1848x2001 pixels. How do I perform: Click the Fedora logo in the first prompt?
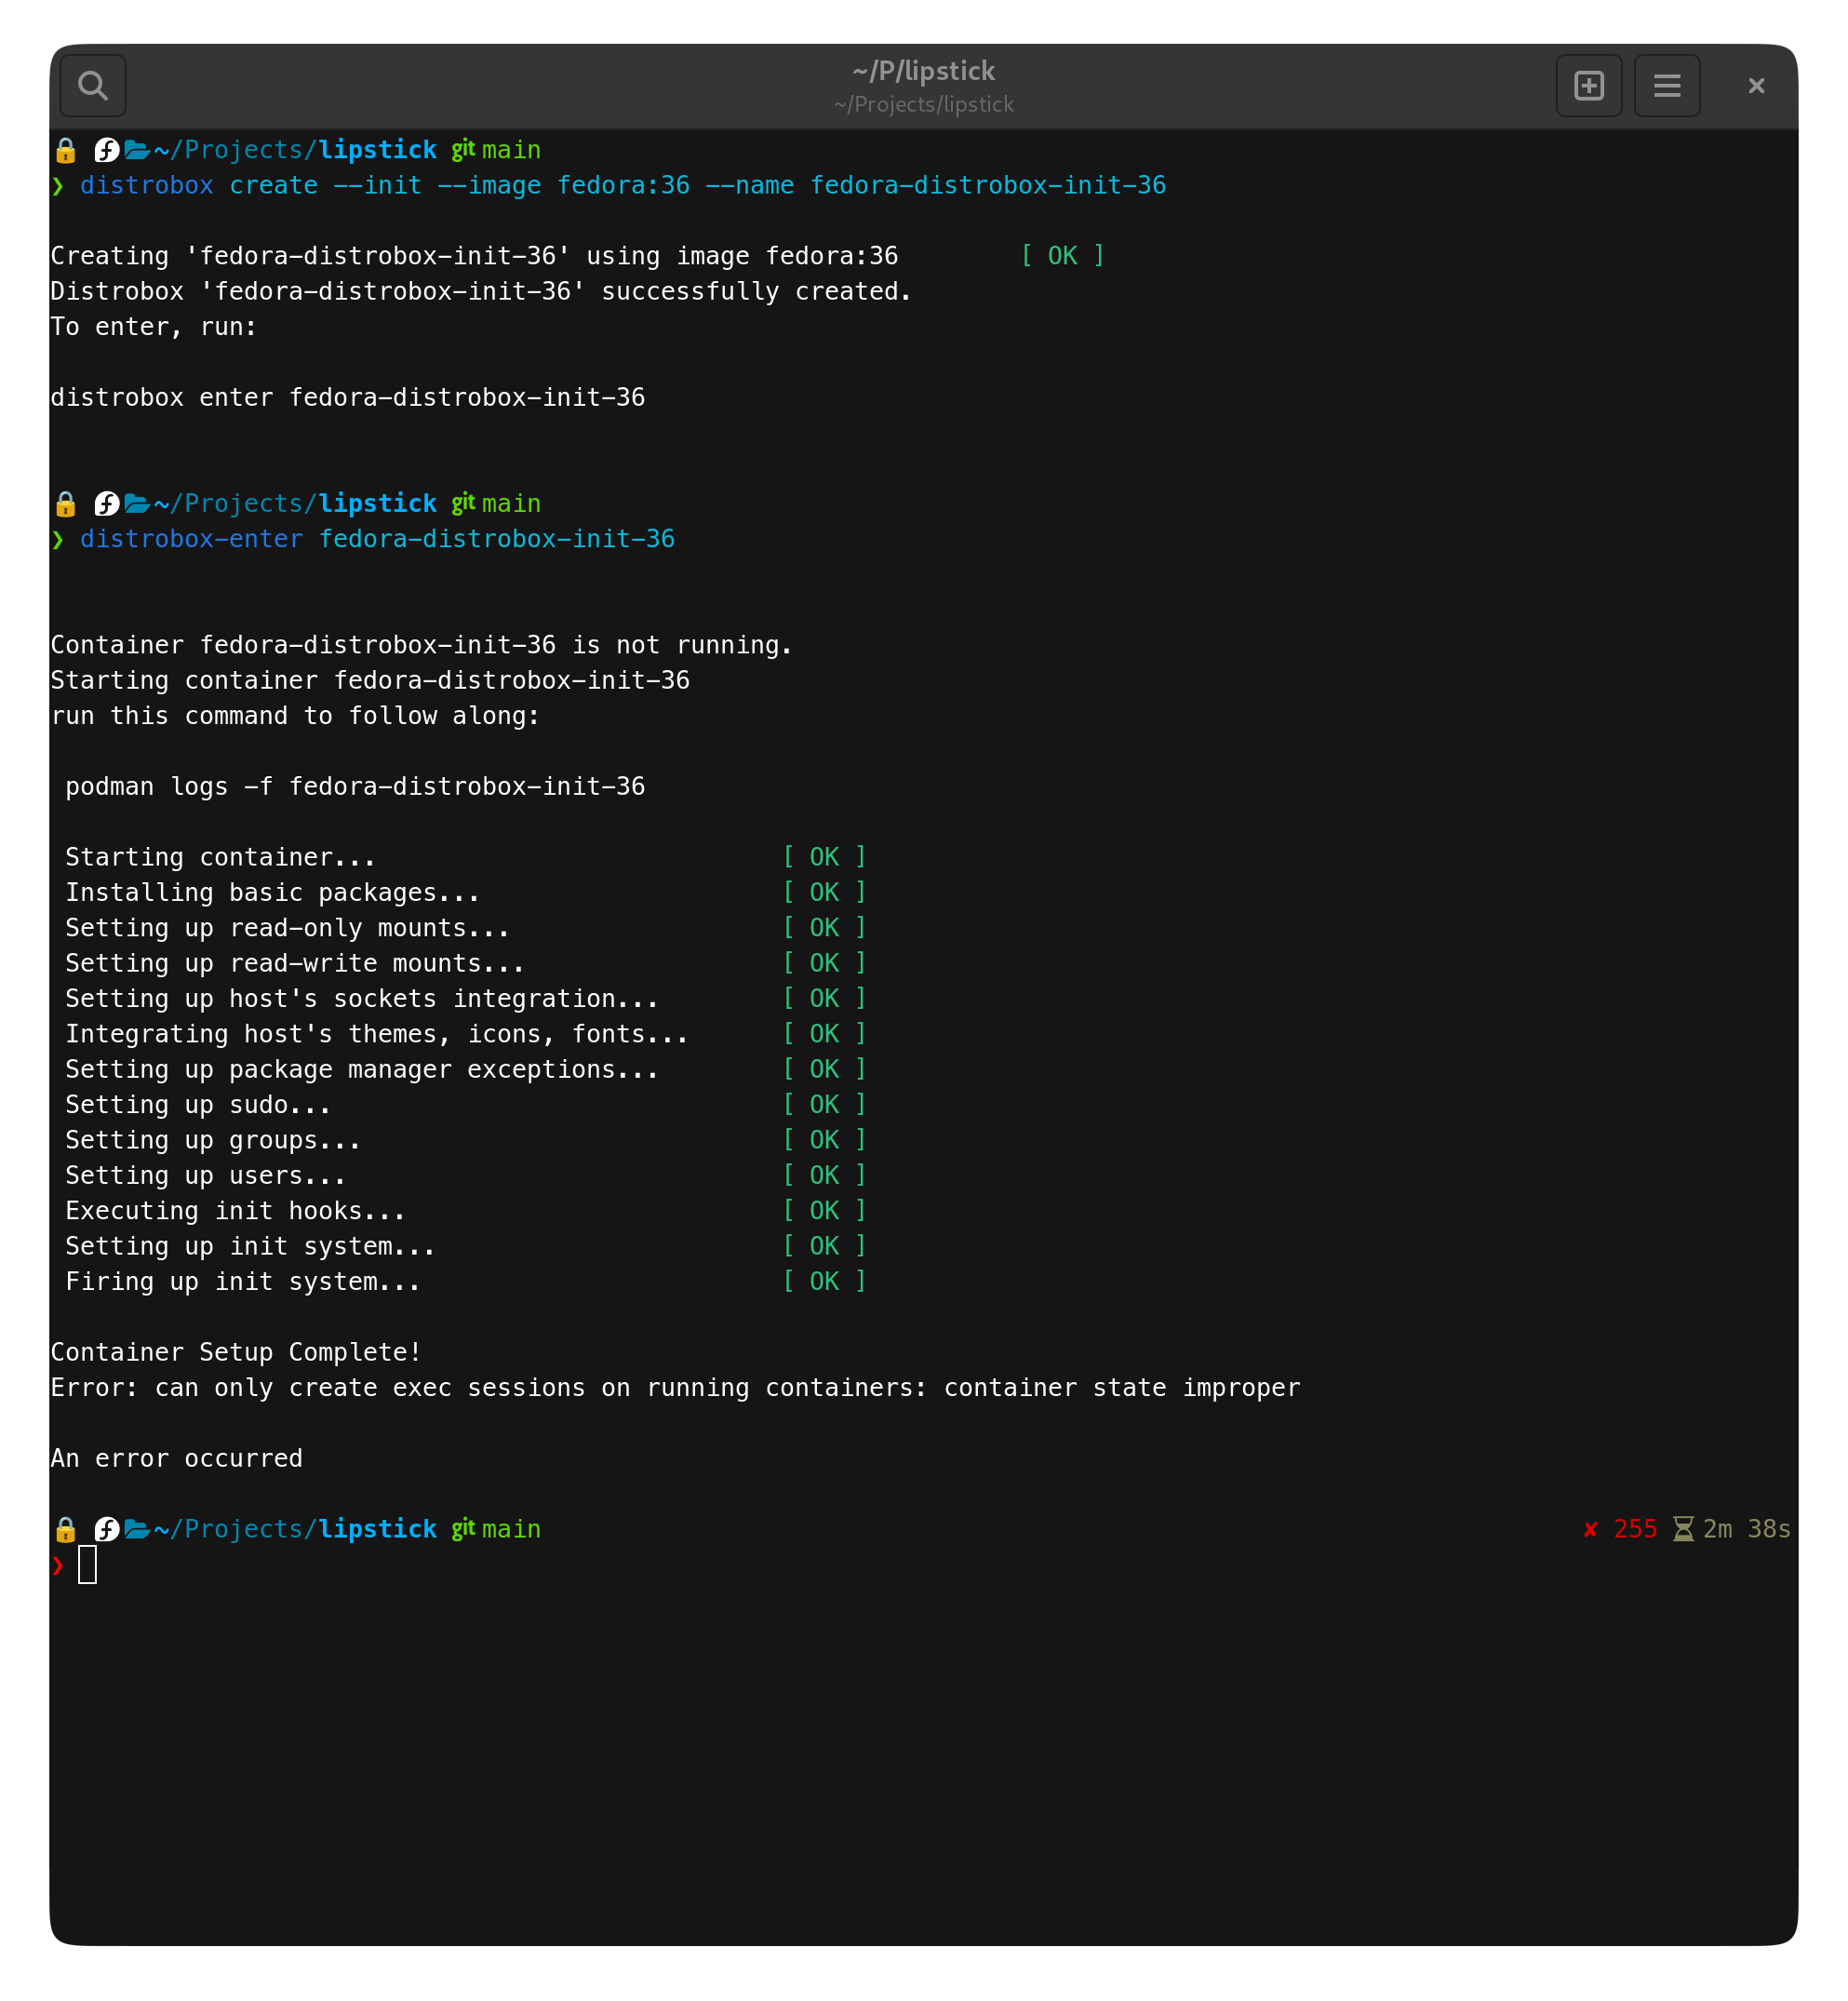click(105, 150)
